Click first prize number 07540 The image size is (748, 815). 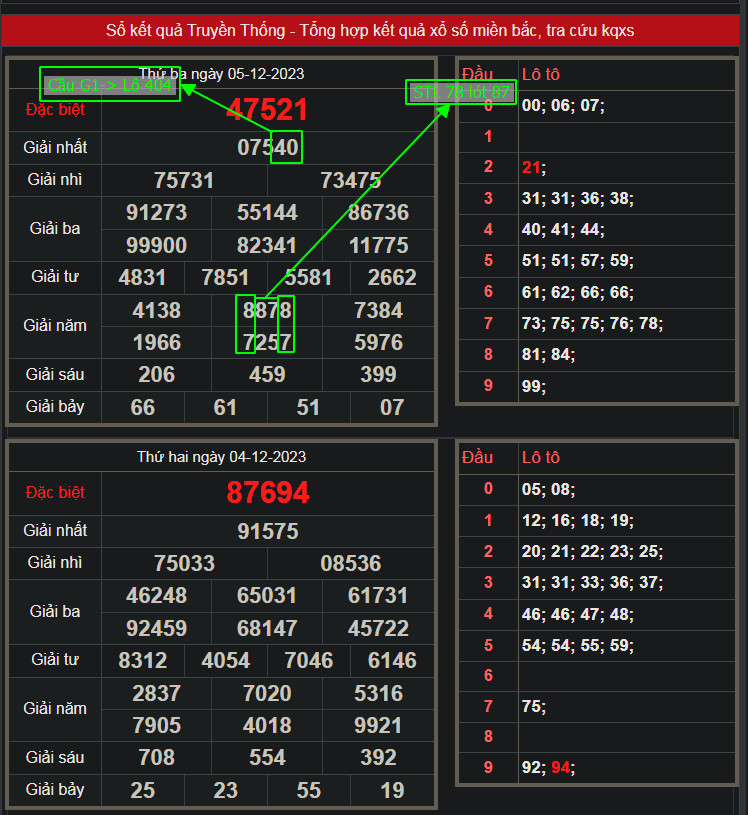[x=268, y=148]
